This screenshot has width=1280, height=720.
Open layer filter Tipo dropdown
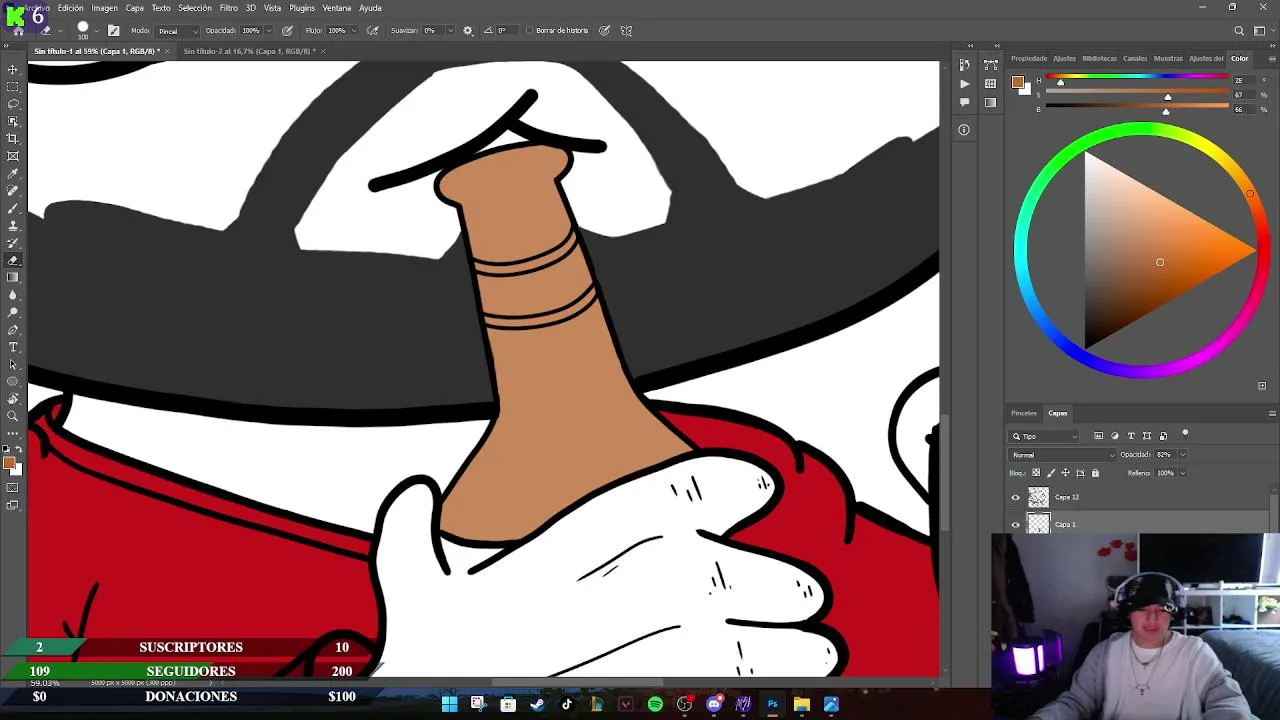(x=1045, y=436)
